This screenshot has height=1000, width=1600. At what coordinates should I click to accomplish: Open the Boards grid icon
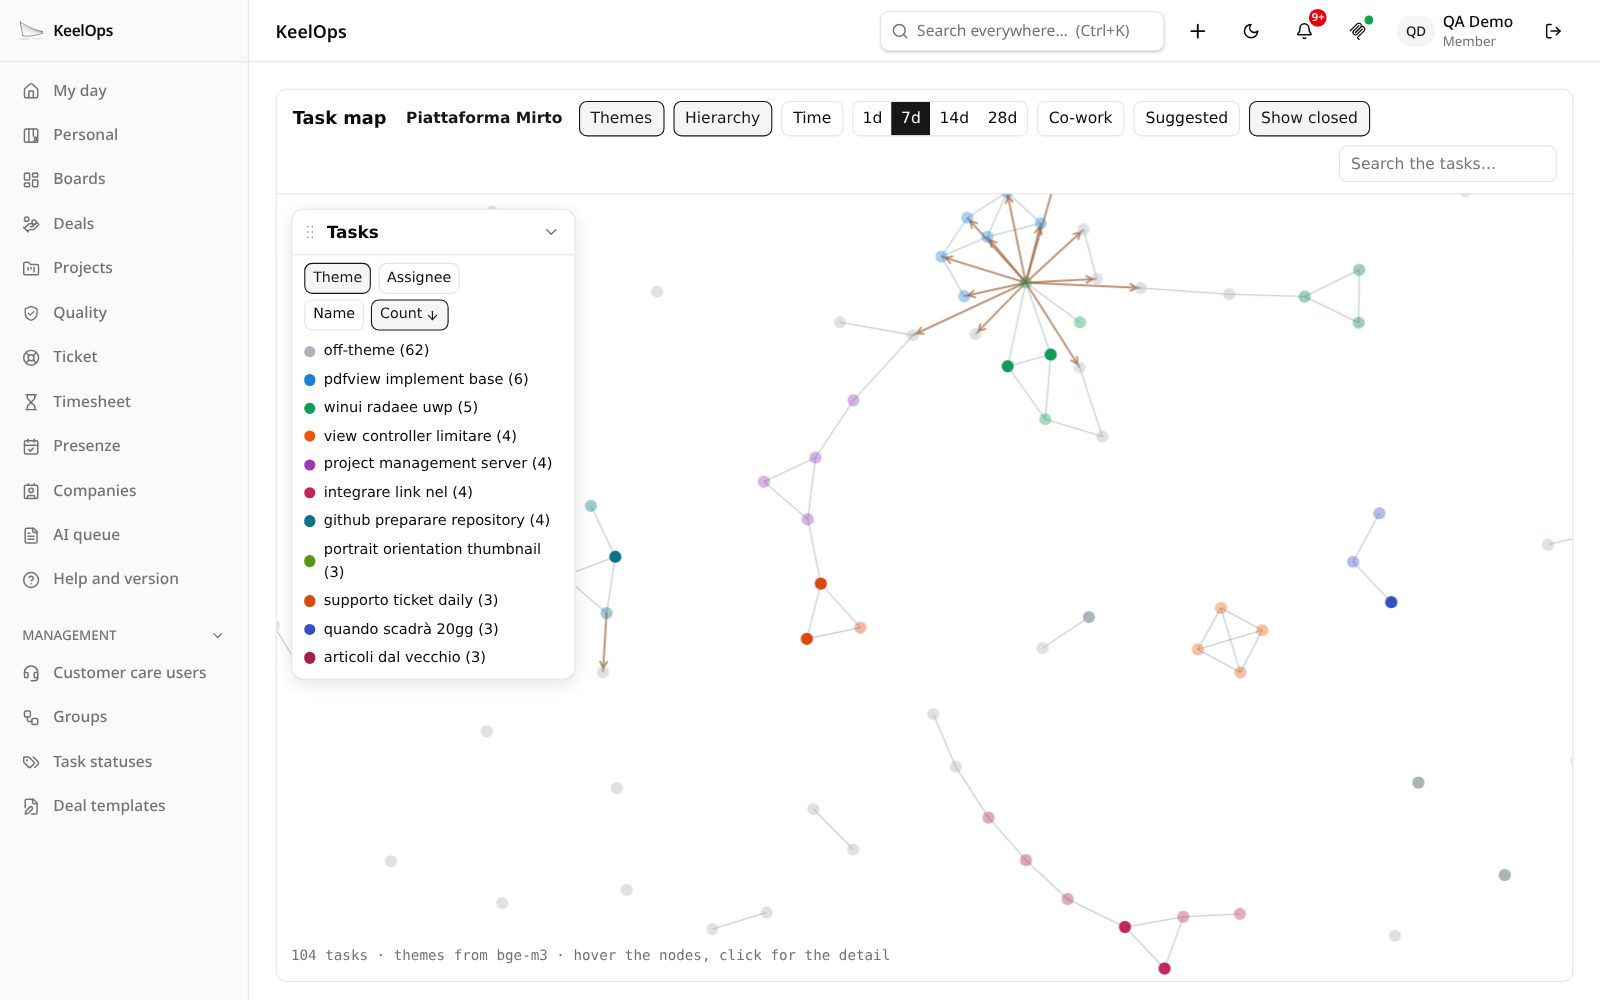tap(31, 179)
